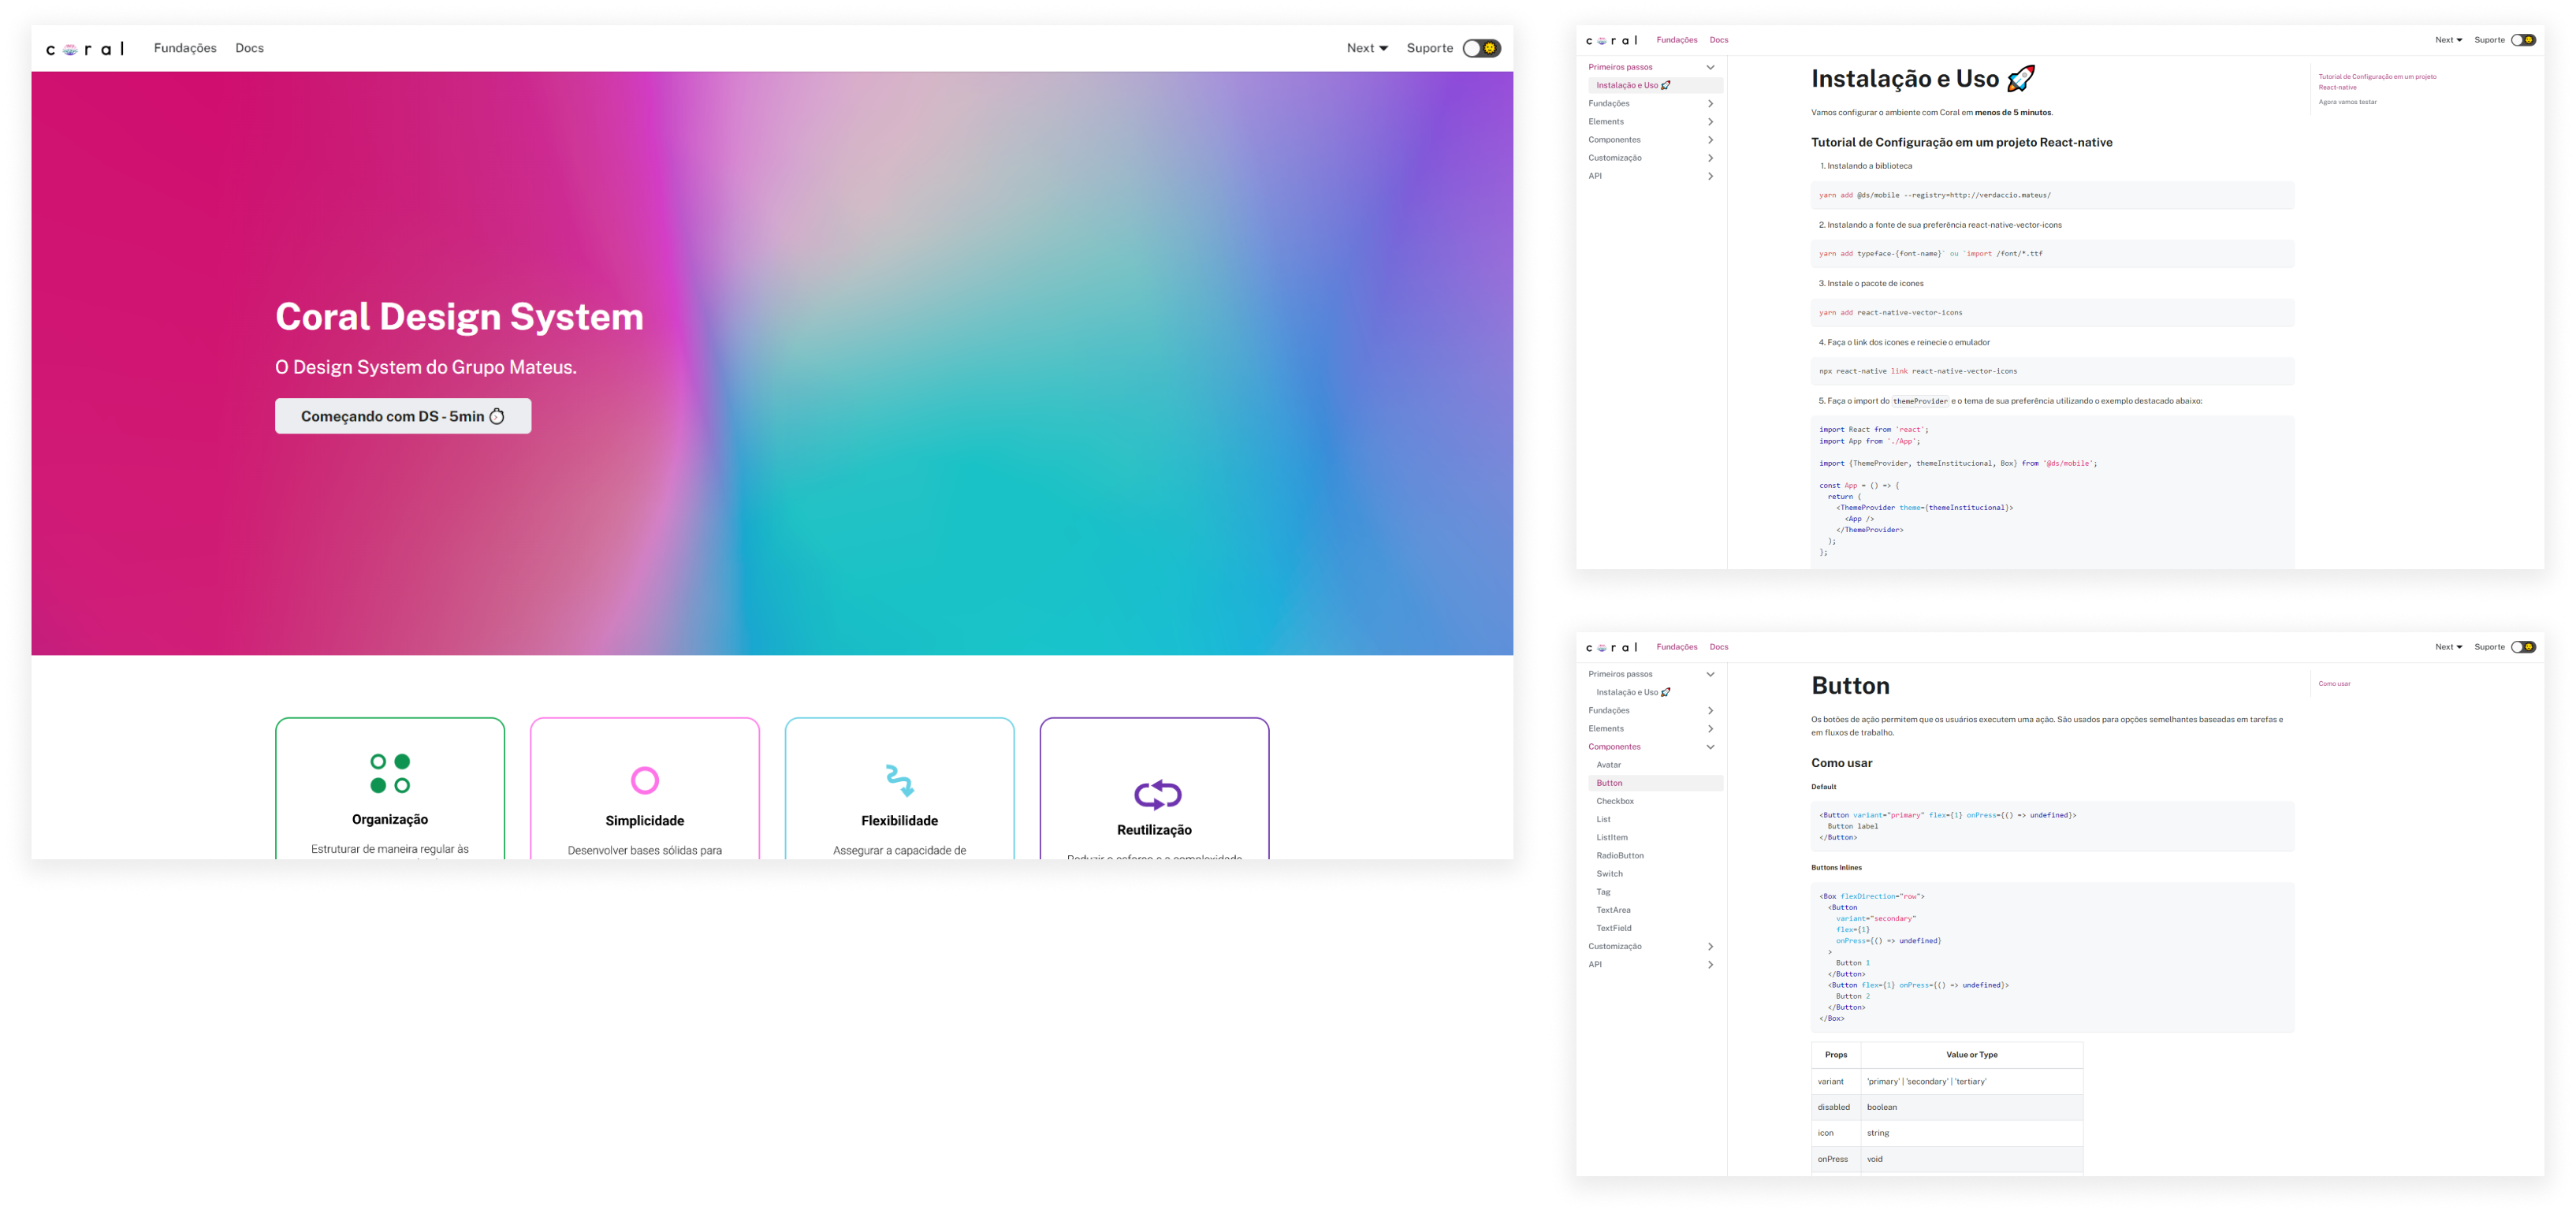
Task: Toggle the theme switch on the landing page header
Action: (1481, 48)
